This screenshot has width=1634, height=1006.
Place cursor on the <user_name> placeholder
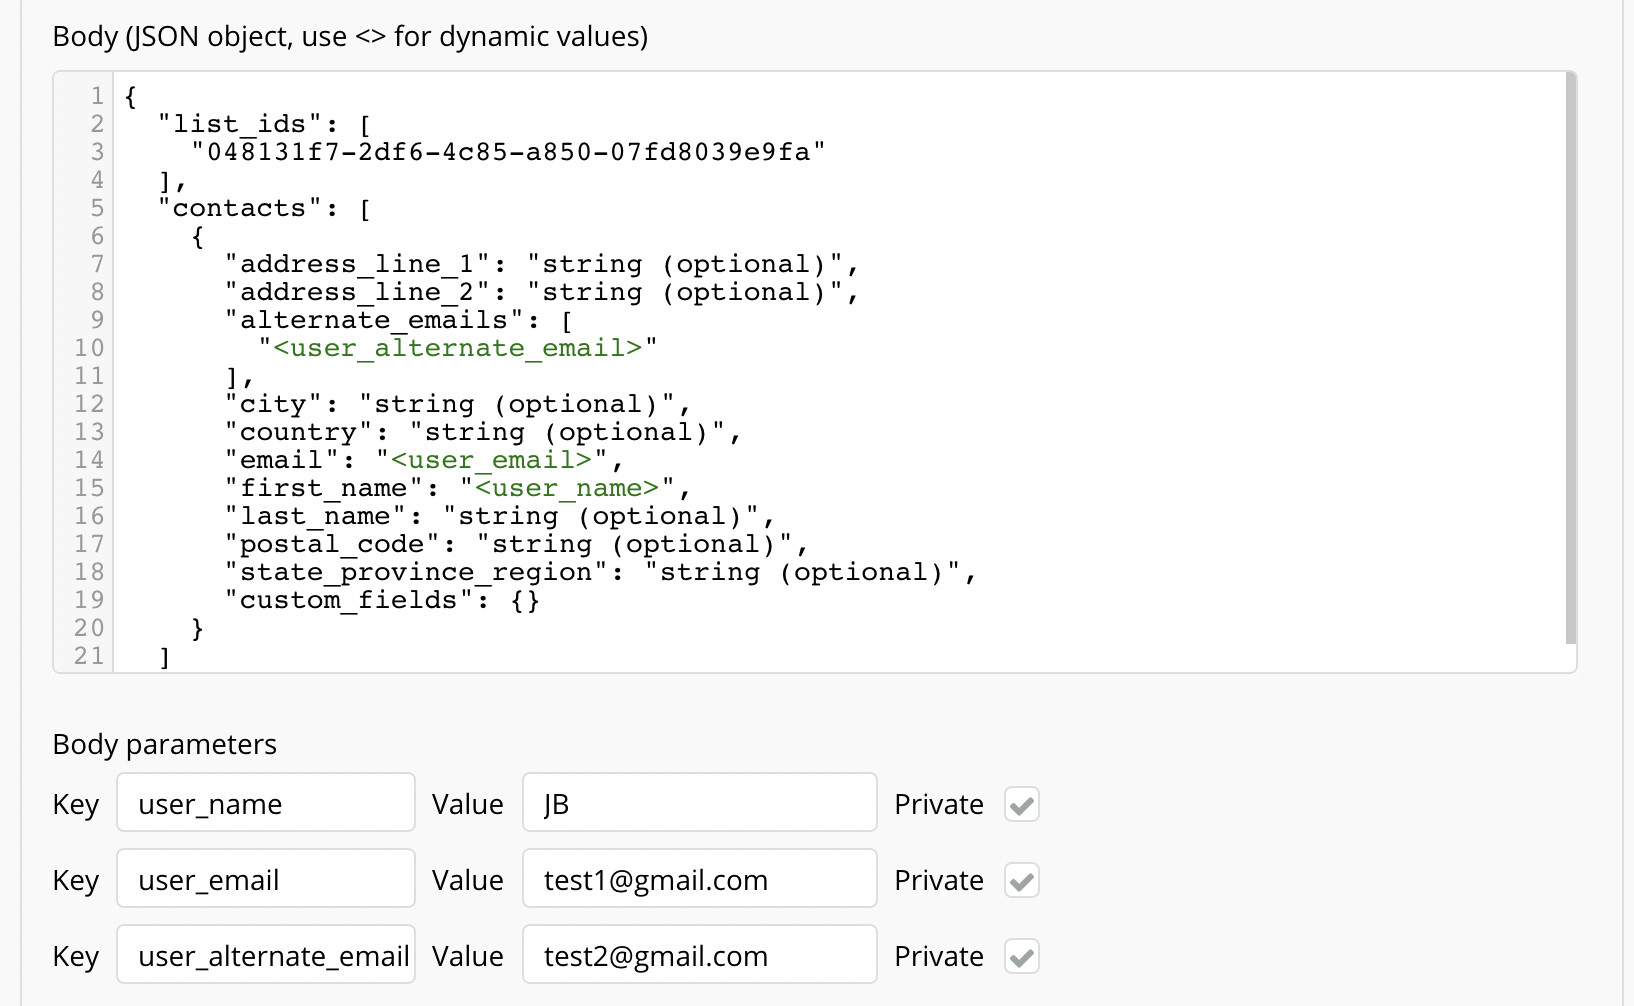(x=567, y=488)
